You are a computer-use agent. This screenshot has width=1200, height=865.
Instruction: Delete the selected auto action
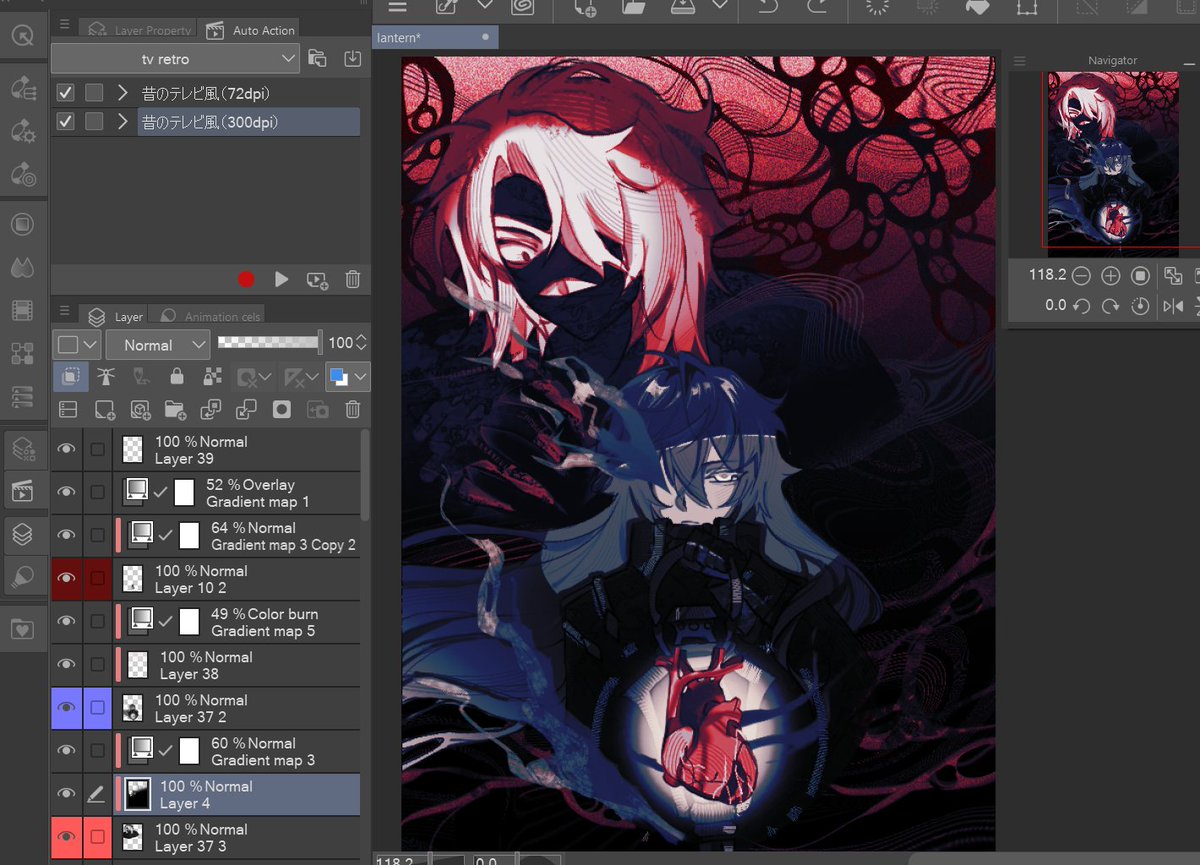click(x=352, y=280)
